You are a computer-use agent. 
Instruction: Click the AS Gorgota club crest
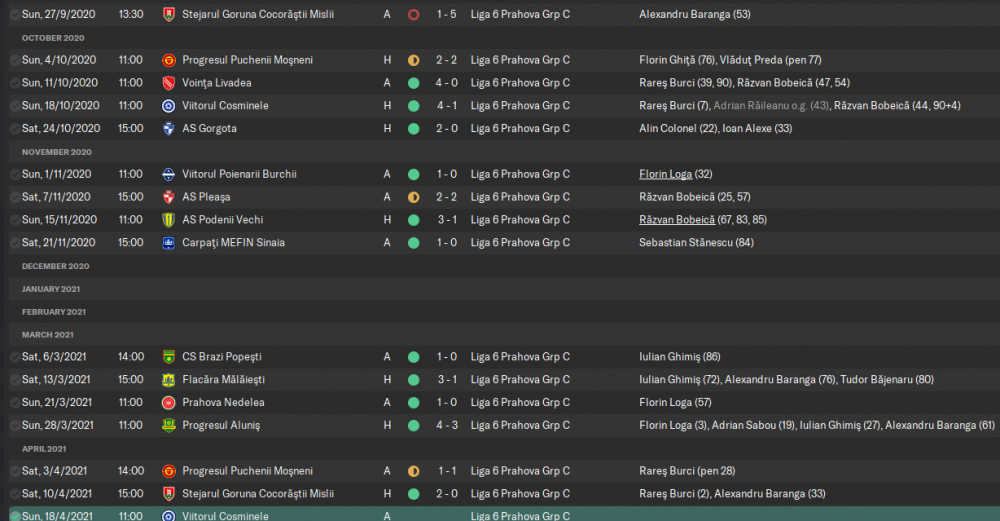(168, 128)
